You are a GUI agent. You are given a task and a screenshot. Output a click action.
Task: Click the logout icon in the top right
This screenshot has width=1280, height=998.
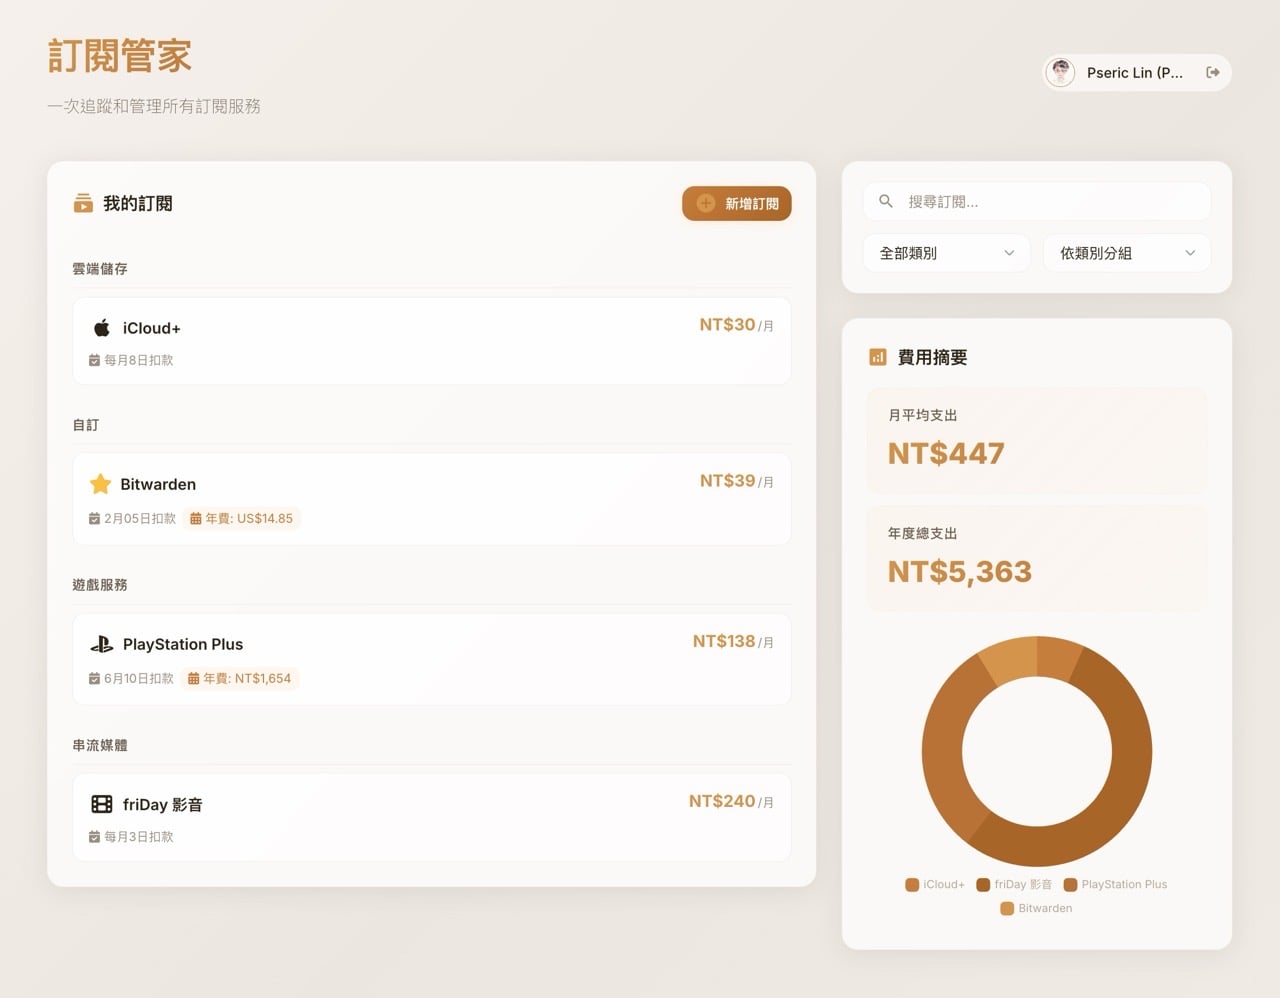[x=1212, y=72]
